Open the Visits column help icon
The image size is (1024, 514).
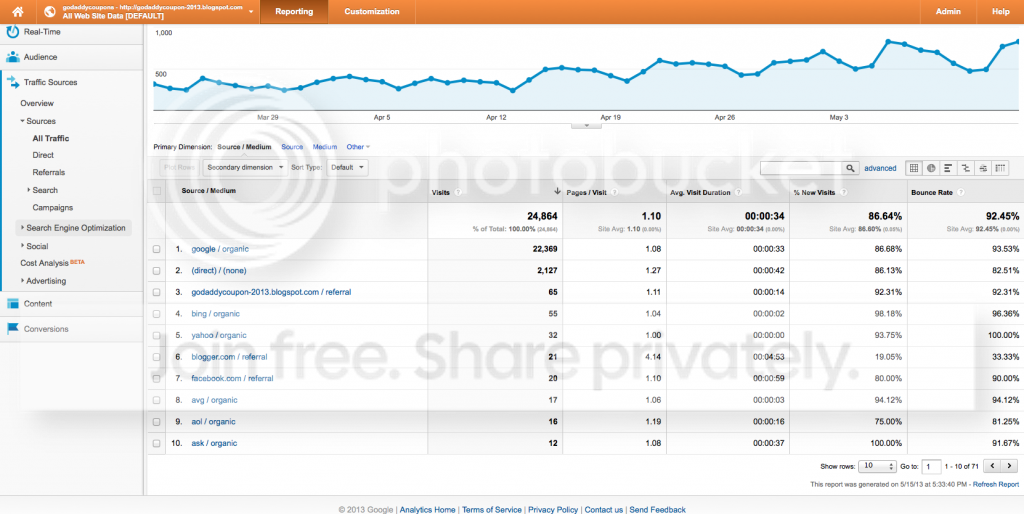point(458,193)
